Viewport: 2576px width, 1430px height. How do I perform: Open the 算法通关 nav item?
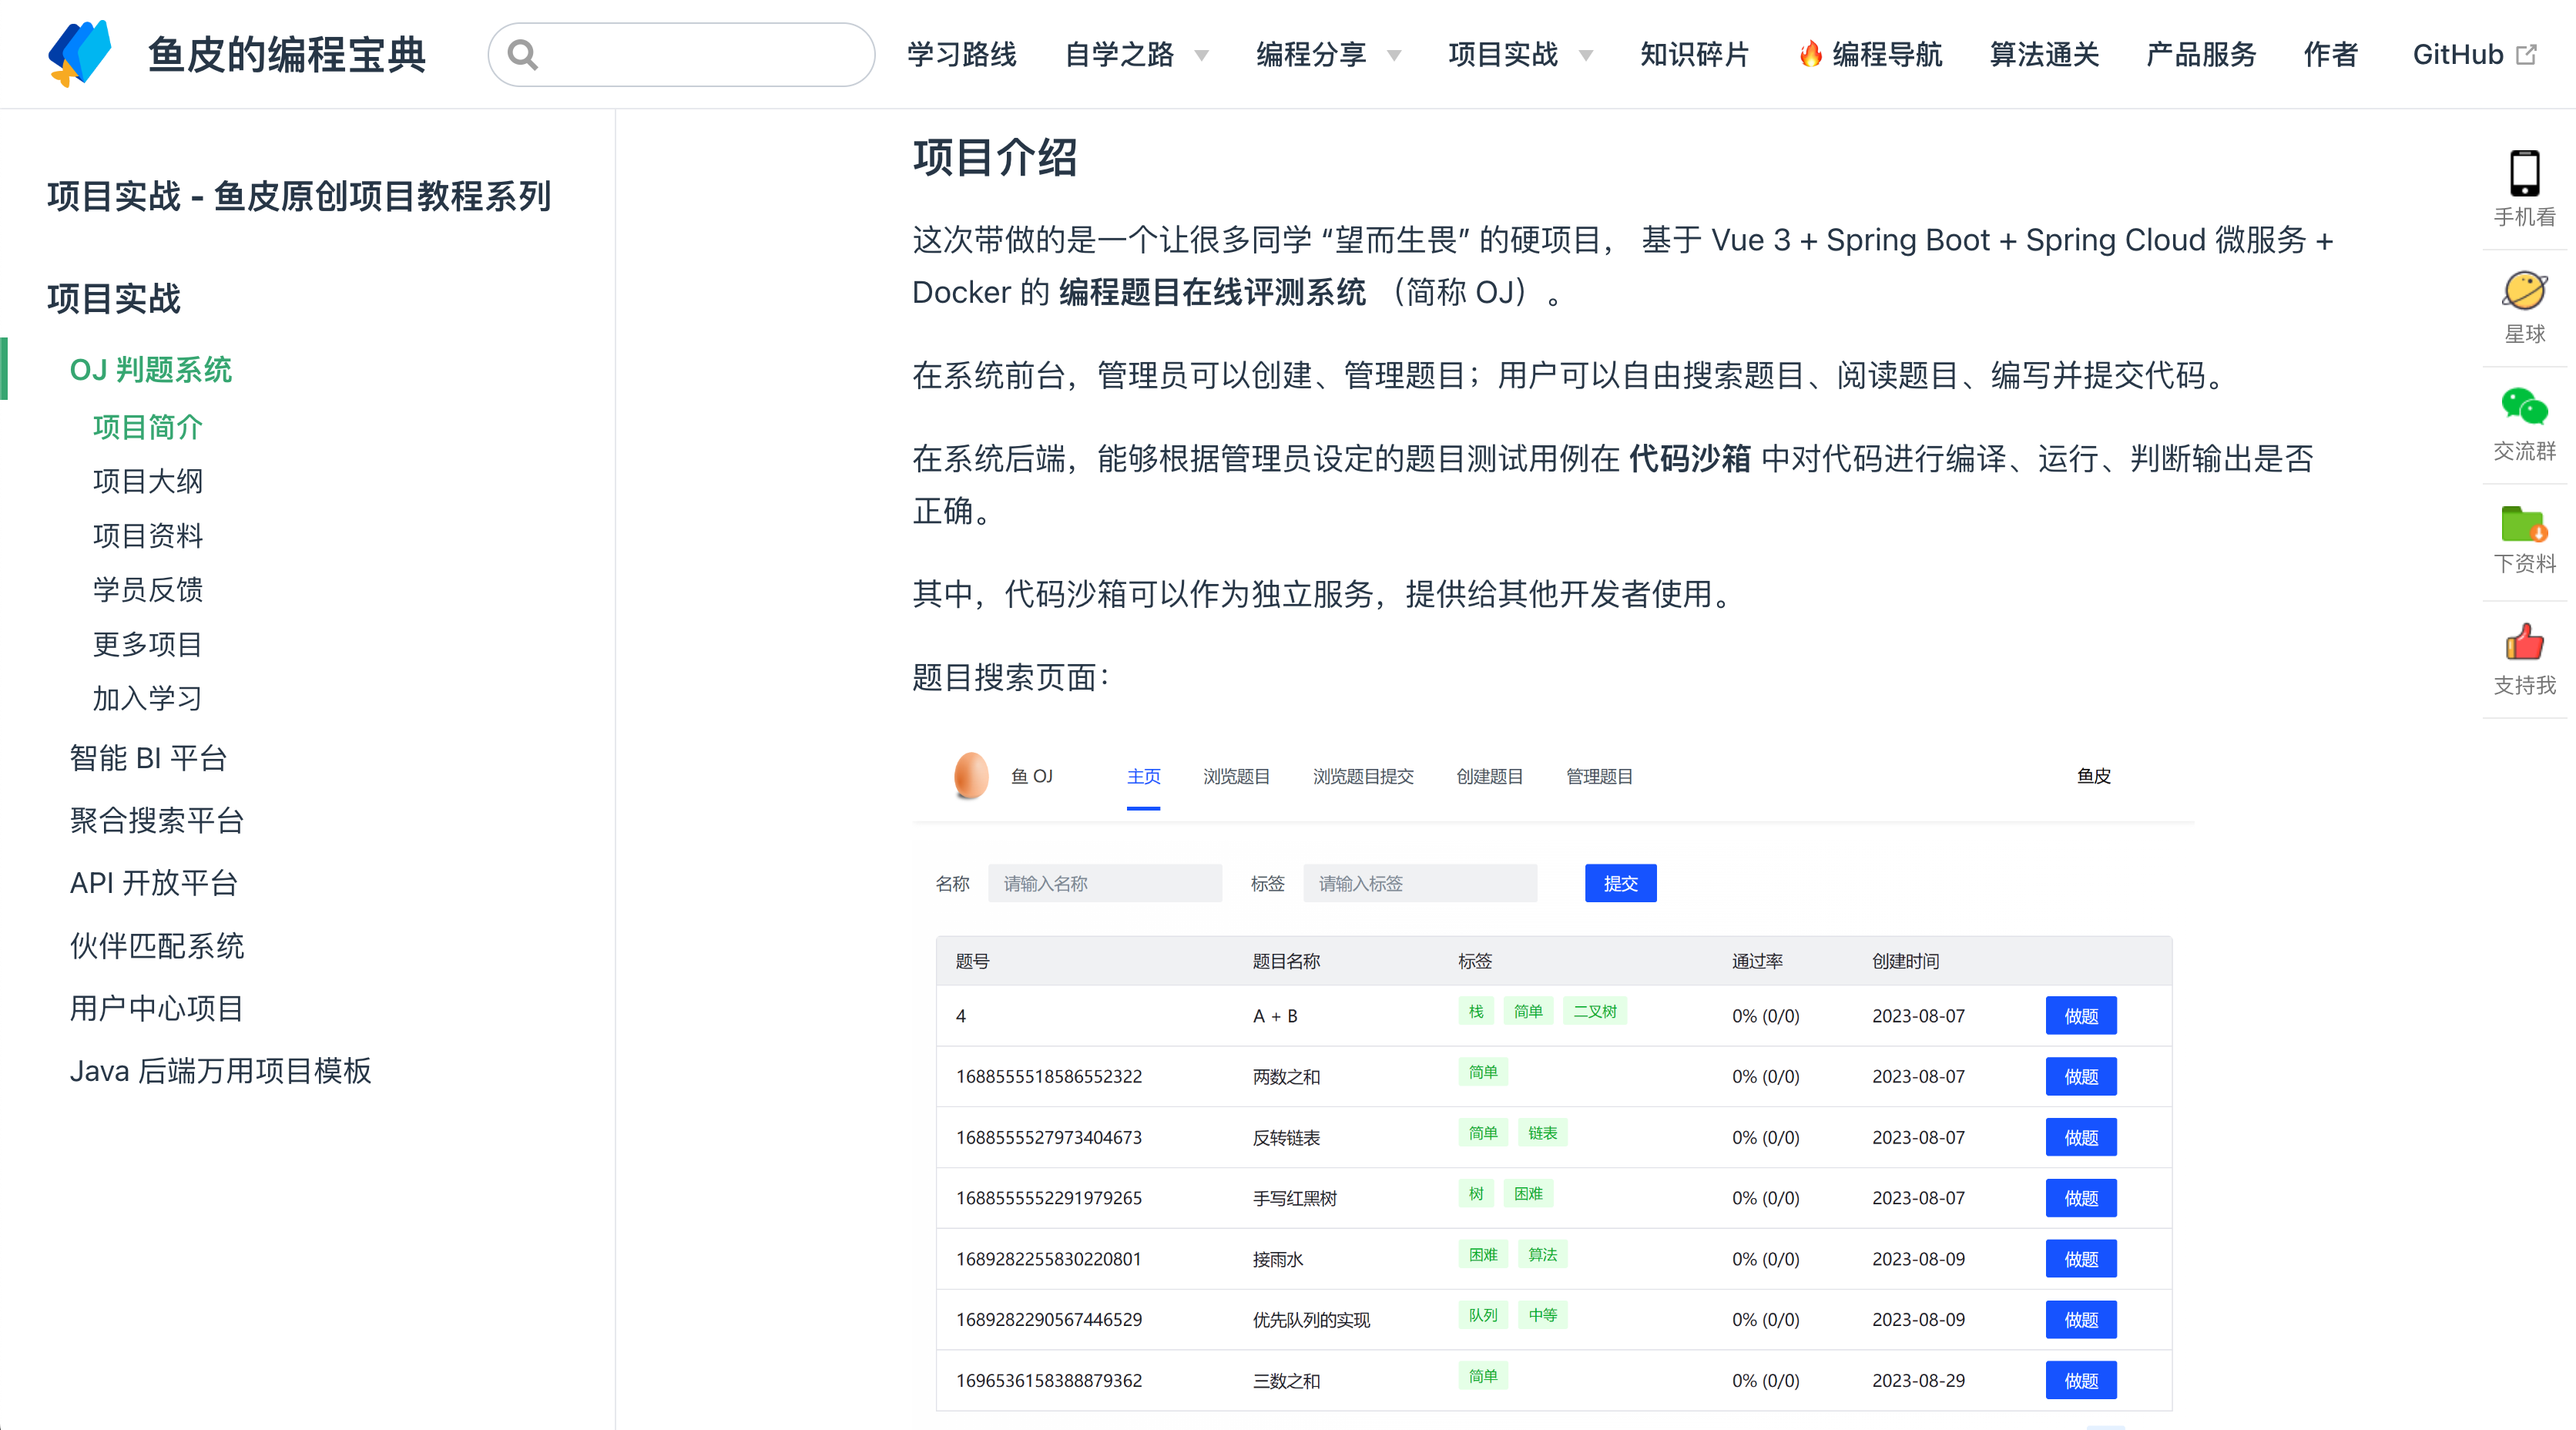(x=2044, y=54)
